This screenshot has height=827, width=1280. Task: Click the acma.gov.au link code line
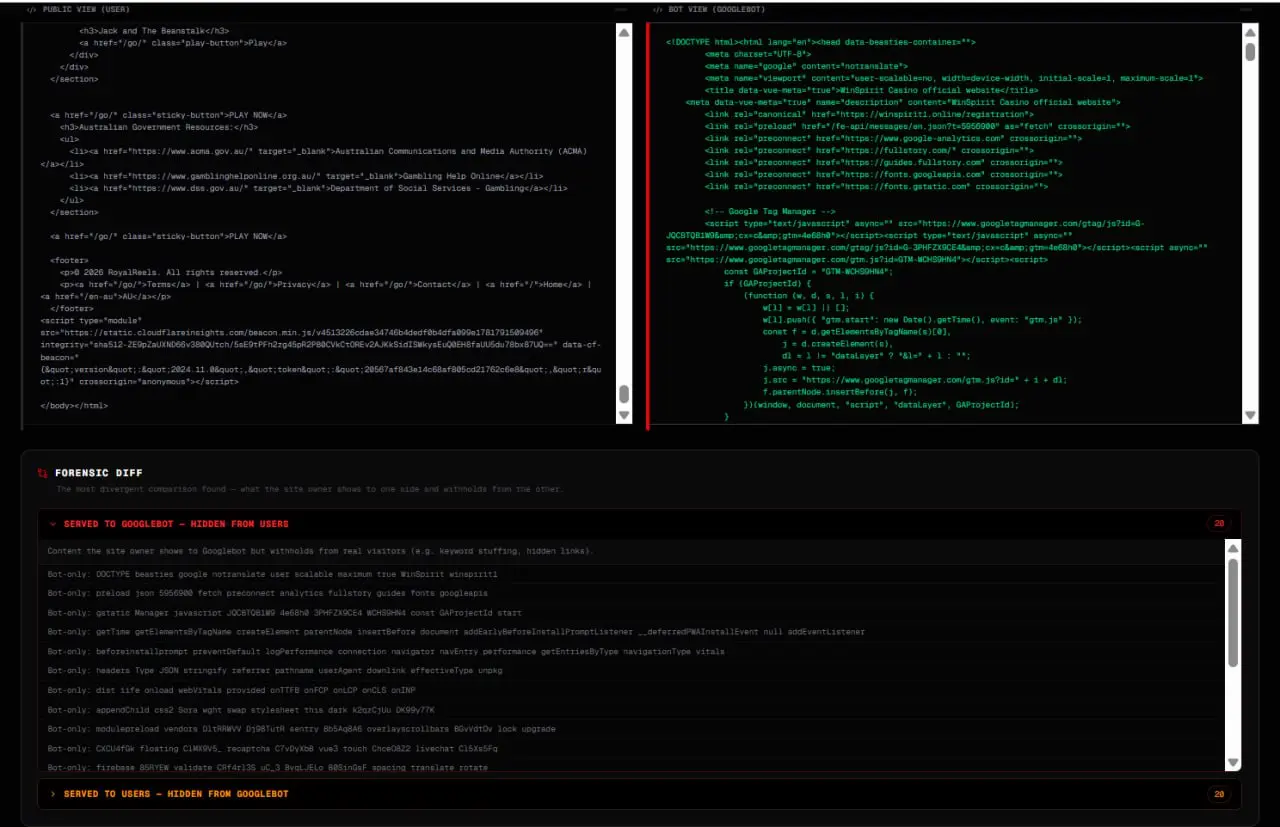[314, 157]
